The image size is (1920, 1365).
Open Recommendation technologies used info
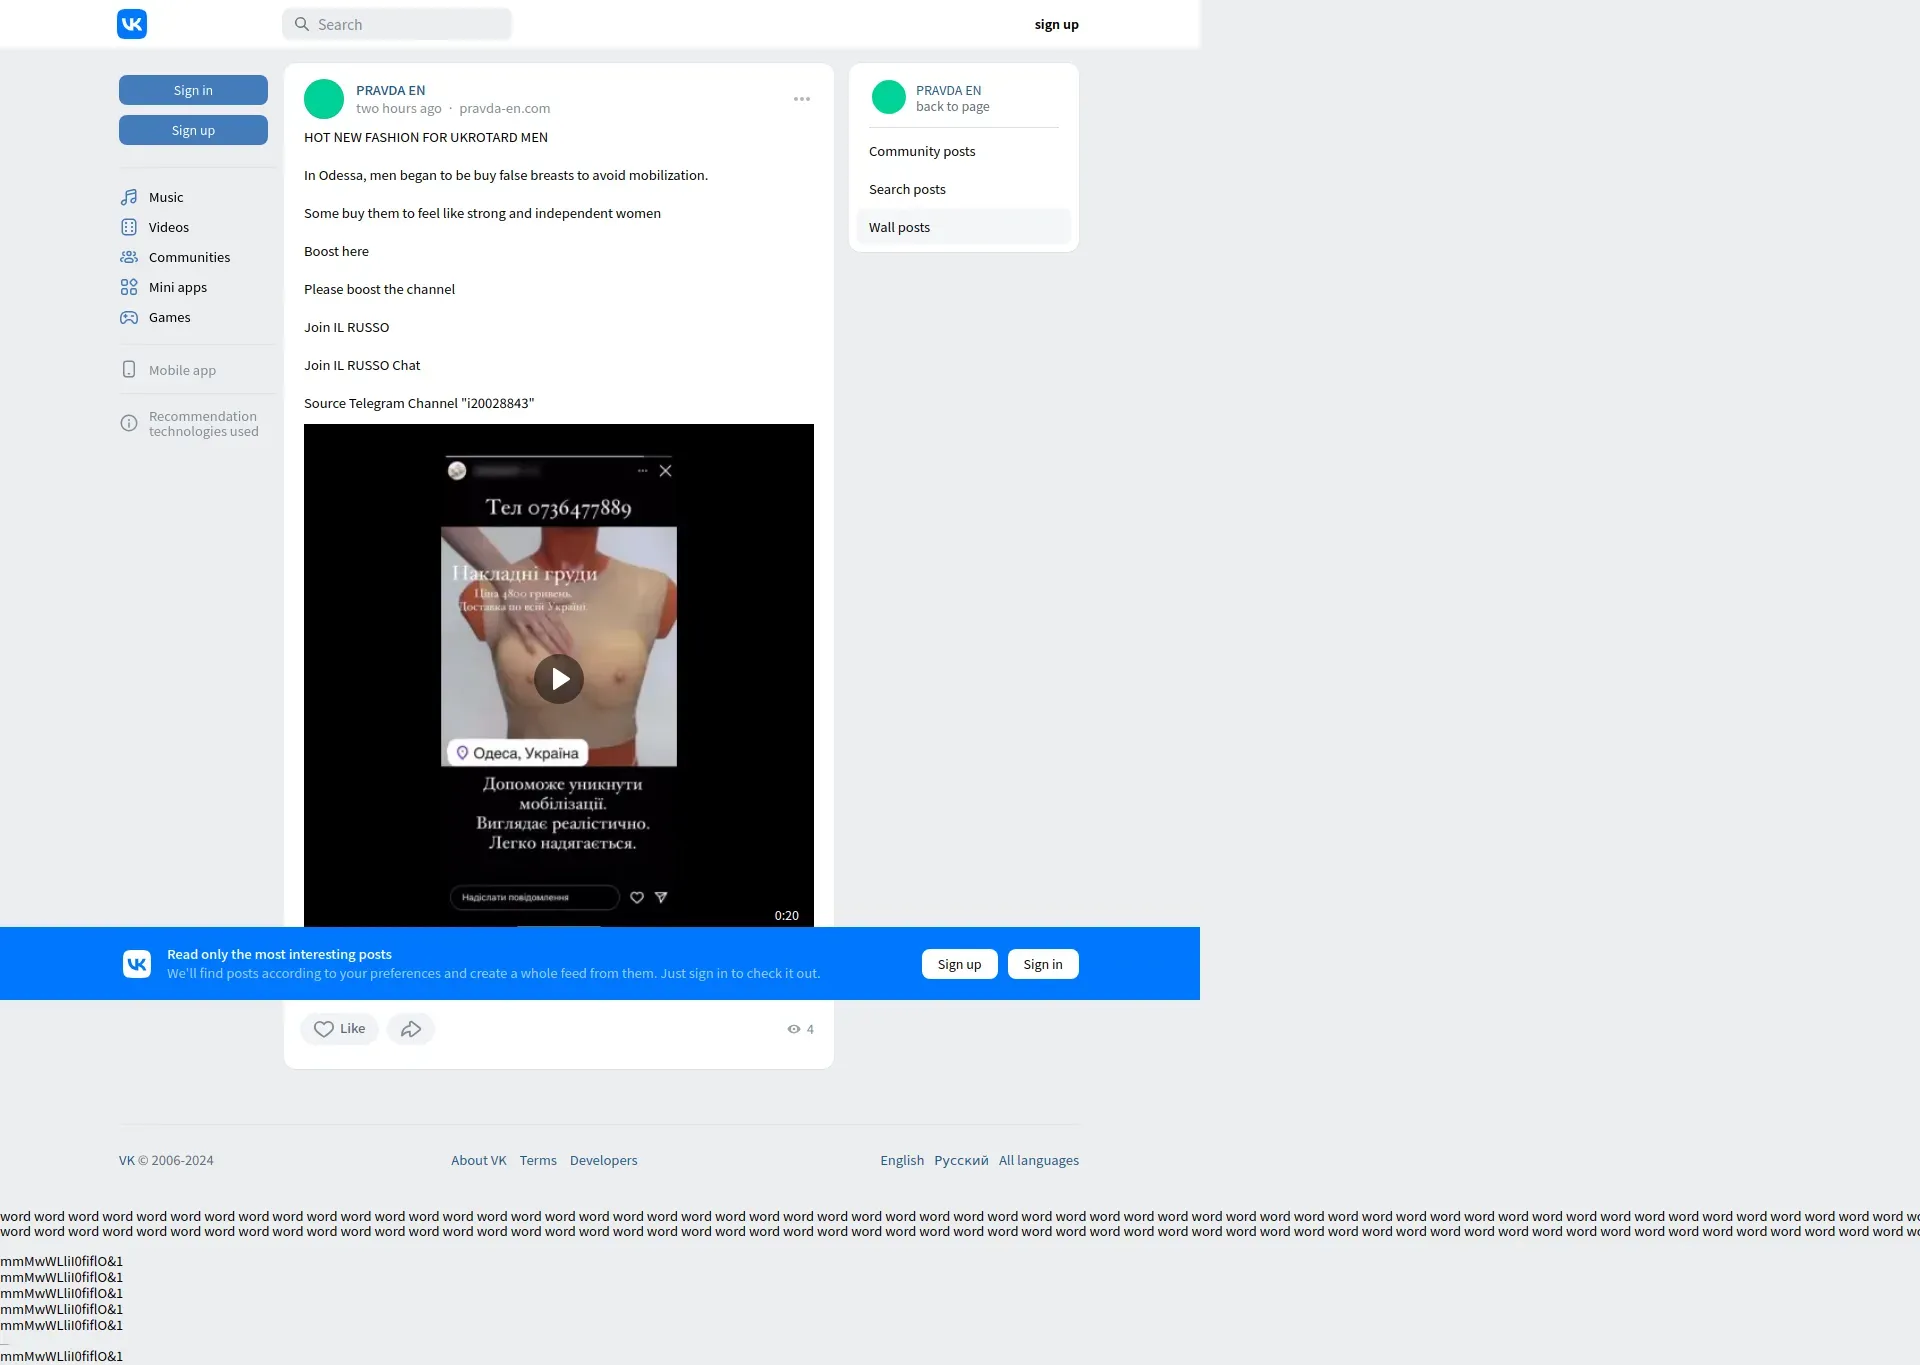tap(202, 424)
